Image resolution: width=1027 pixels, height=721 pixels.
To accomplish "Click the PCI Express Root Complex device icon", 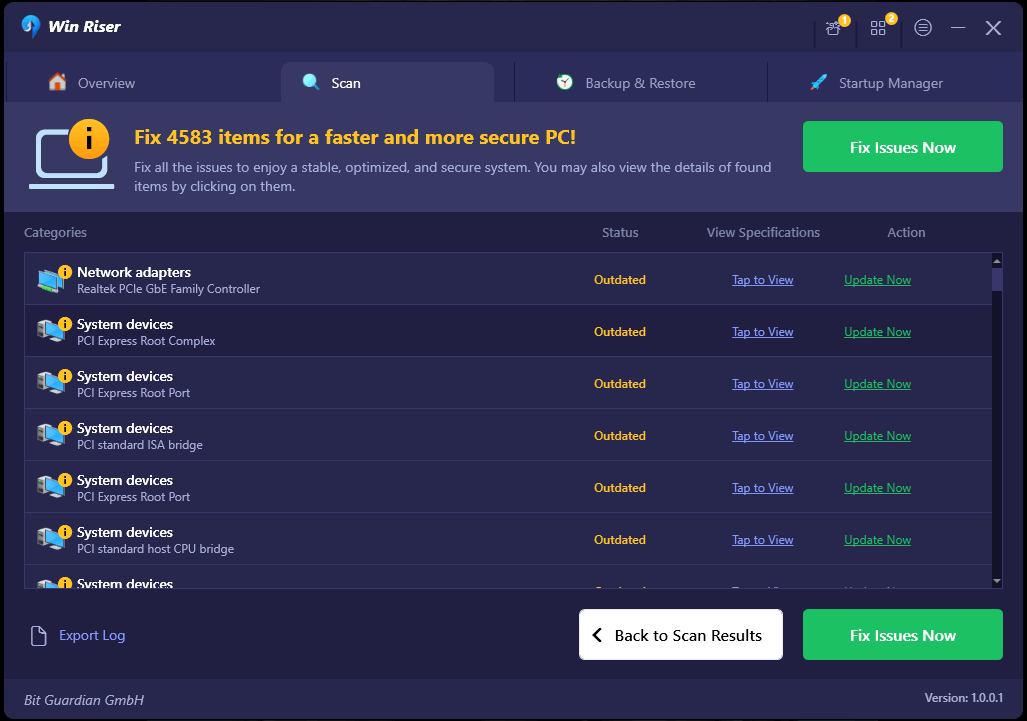I will [51, 332].
